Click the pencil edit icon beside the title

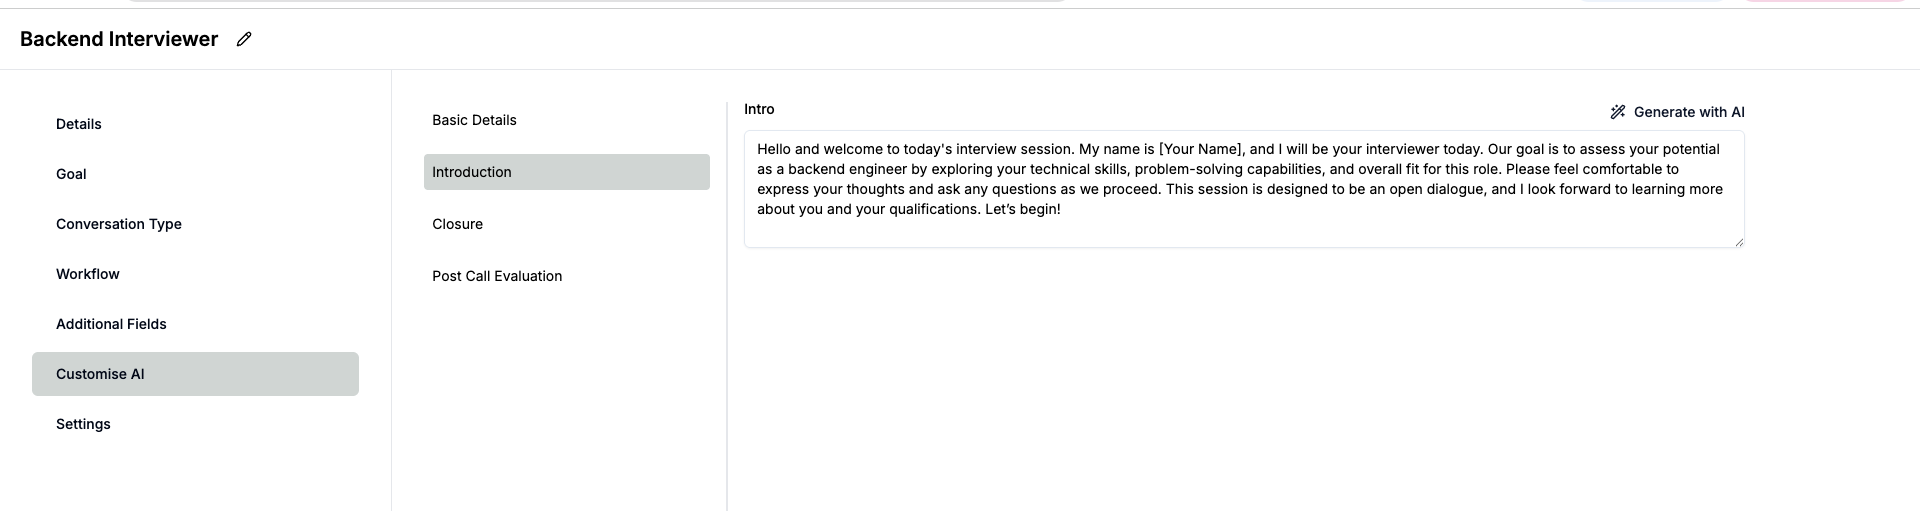pyautogui.click(x=244, y=39)
